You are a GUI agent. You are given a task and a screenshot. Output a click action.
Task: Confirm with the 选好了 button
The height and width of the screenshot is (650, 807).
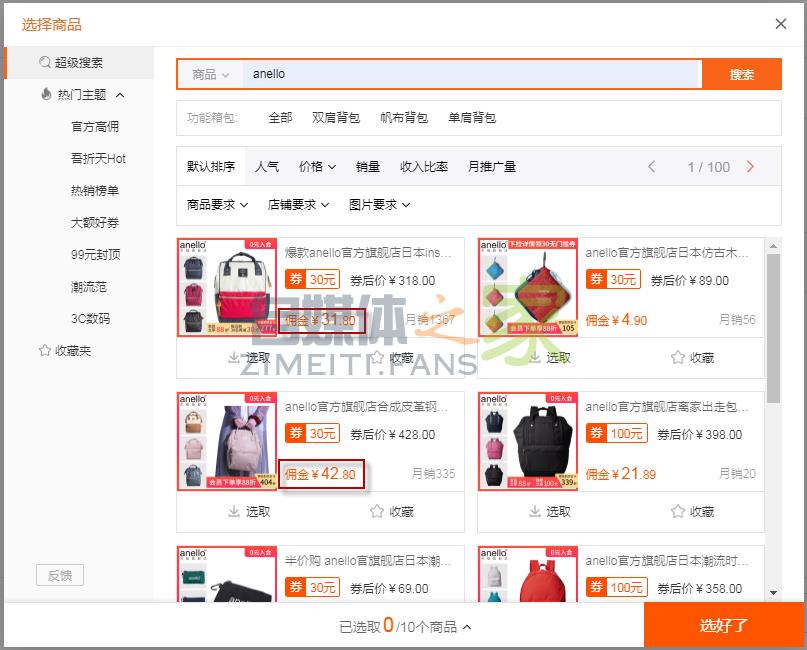pyautogui.click(x=723, y=626)
